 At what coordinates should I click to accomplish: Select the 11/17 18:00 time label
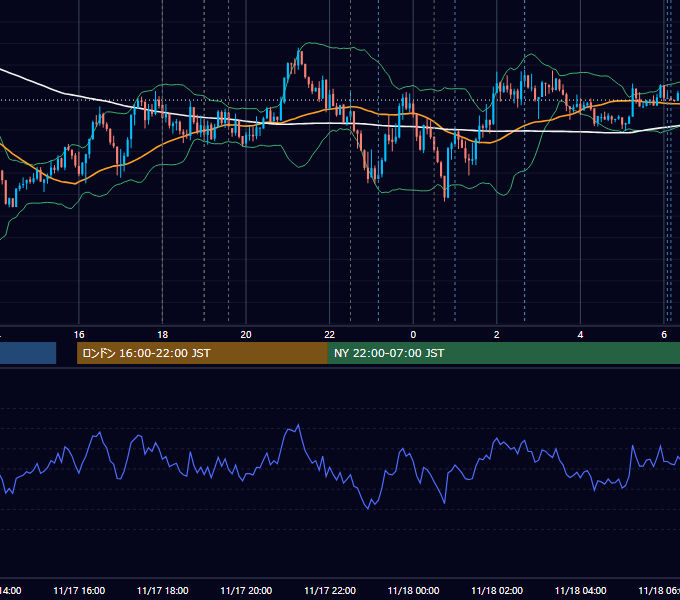163,590
